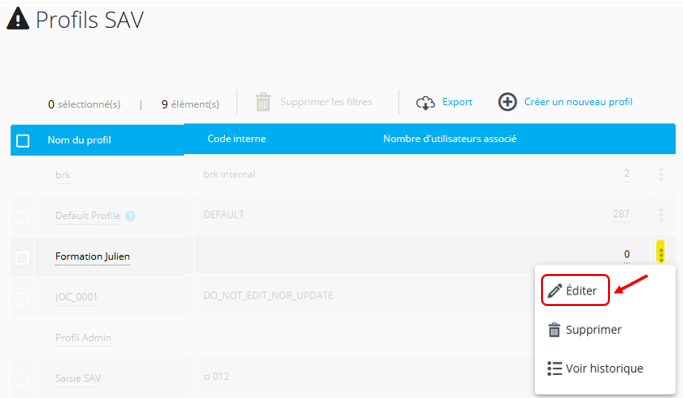Open the three-dot menu for Default Profile

tap(661, 214)
